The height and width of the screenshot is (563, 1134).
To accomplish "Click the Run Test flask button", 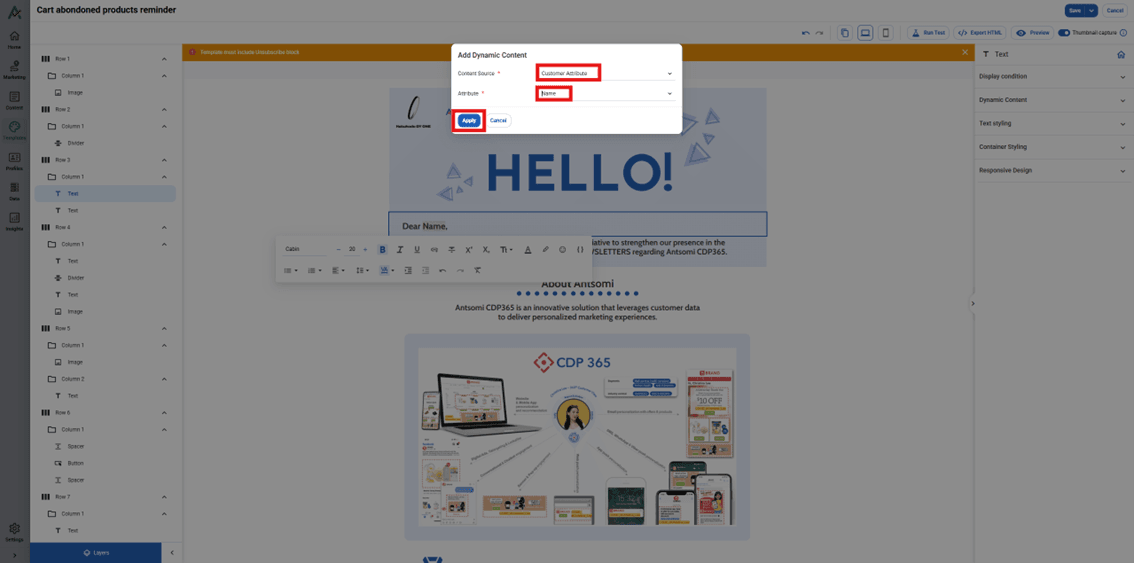I will point(928,33).
